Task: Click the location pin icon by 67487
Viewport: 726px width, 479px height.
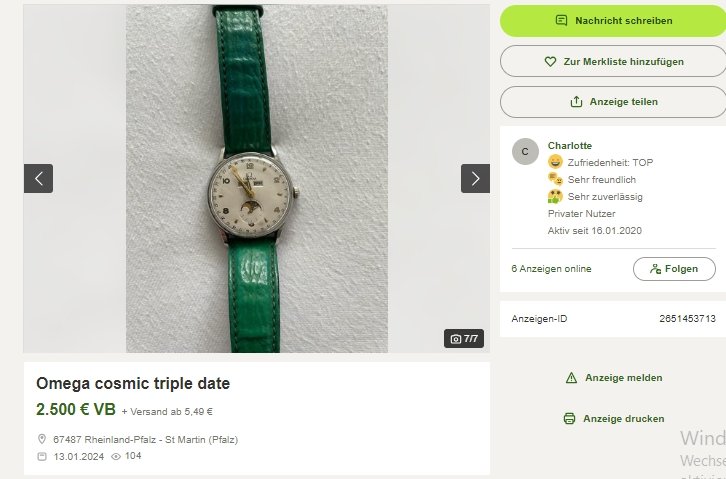Action: [42, 439]
